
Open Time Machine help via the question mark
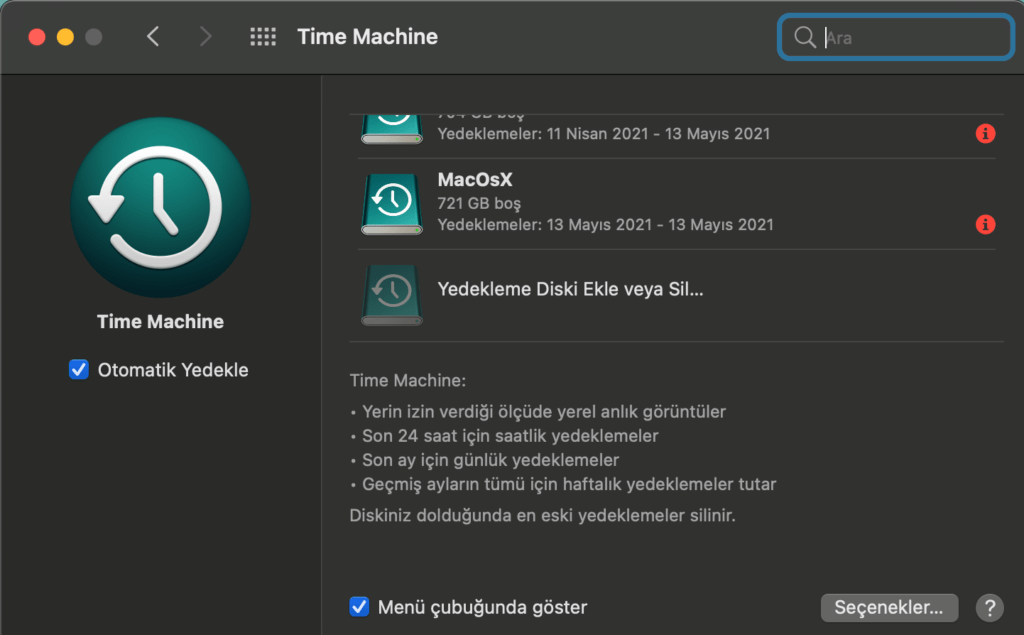989,607
